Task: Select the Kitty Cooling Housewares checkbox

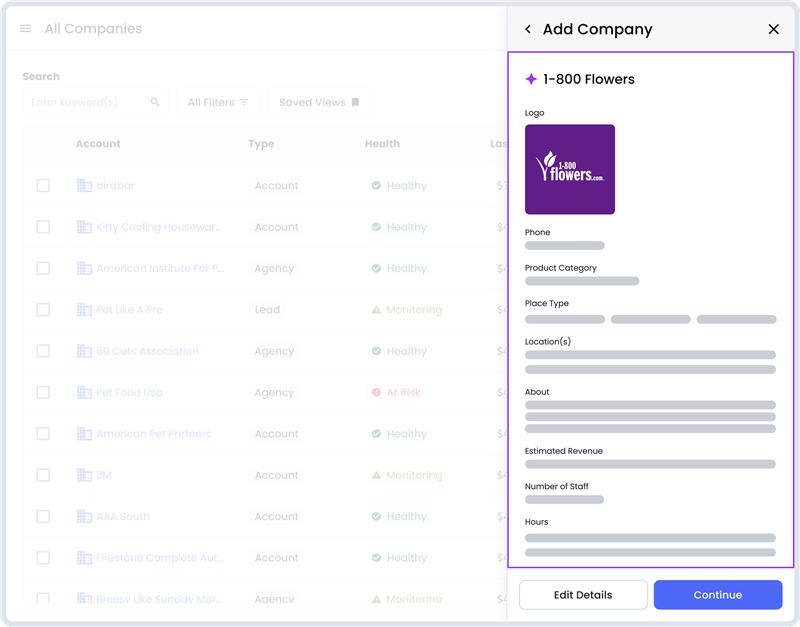Action: [43, 227]
